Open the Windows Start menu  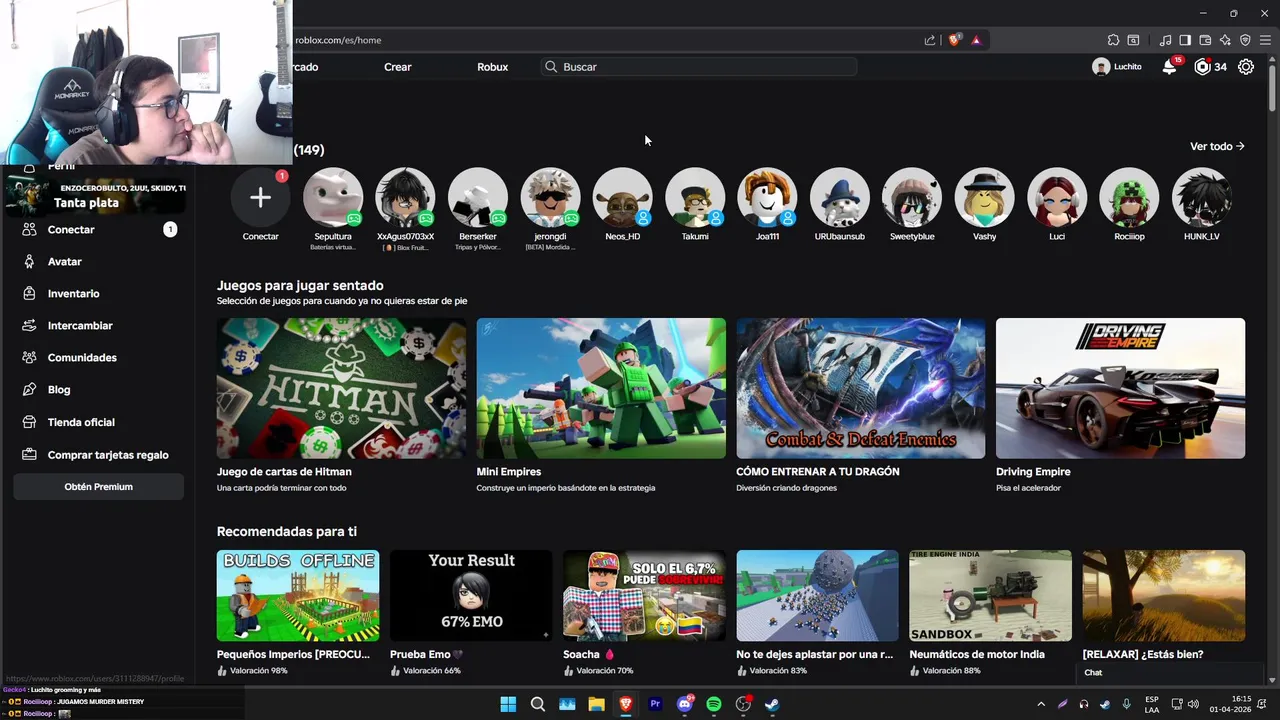tap(508, 704)
